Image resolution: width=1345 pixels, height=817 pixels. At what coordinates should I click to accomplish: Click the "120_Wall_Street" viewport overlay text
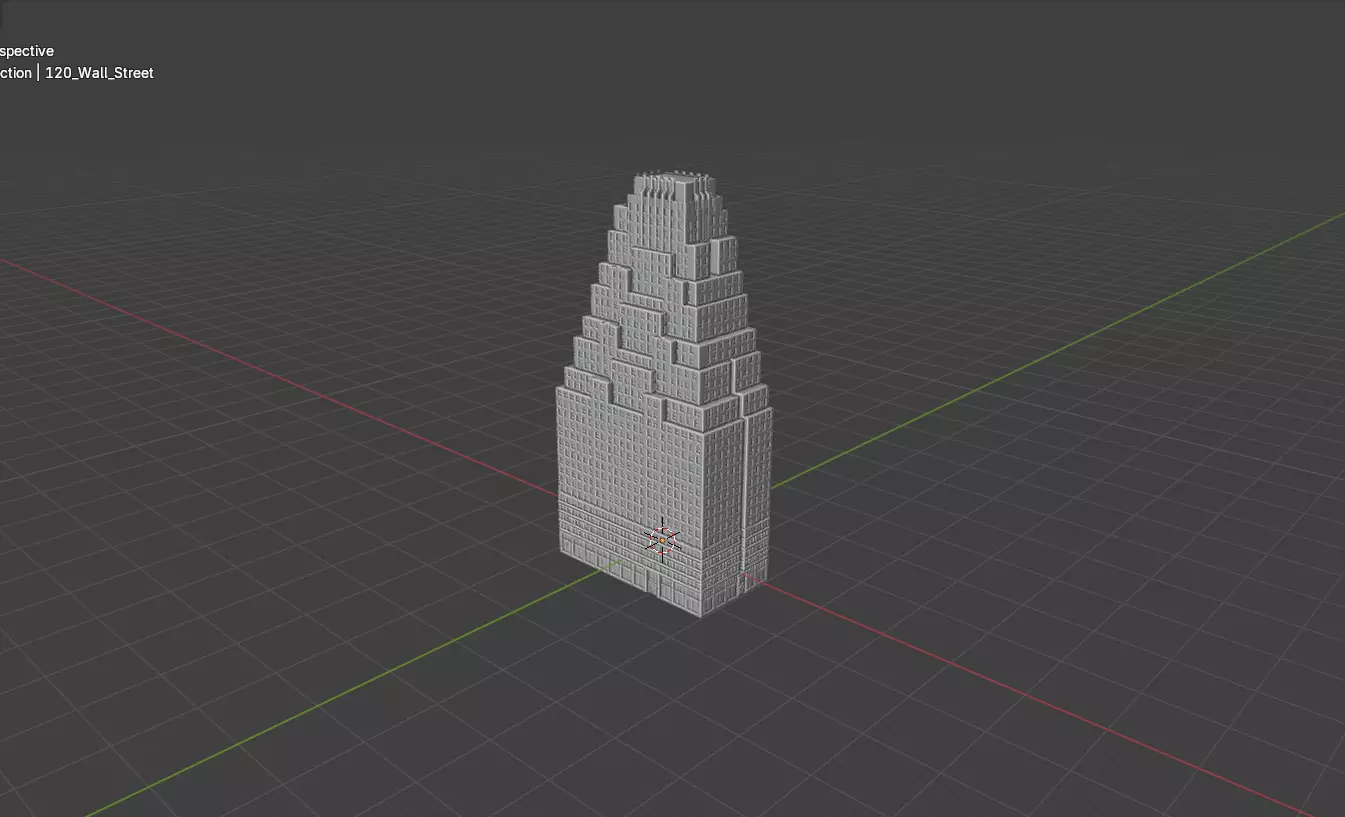click(x=99, y=73)
